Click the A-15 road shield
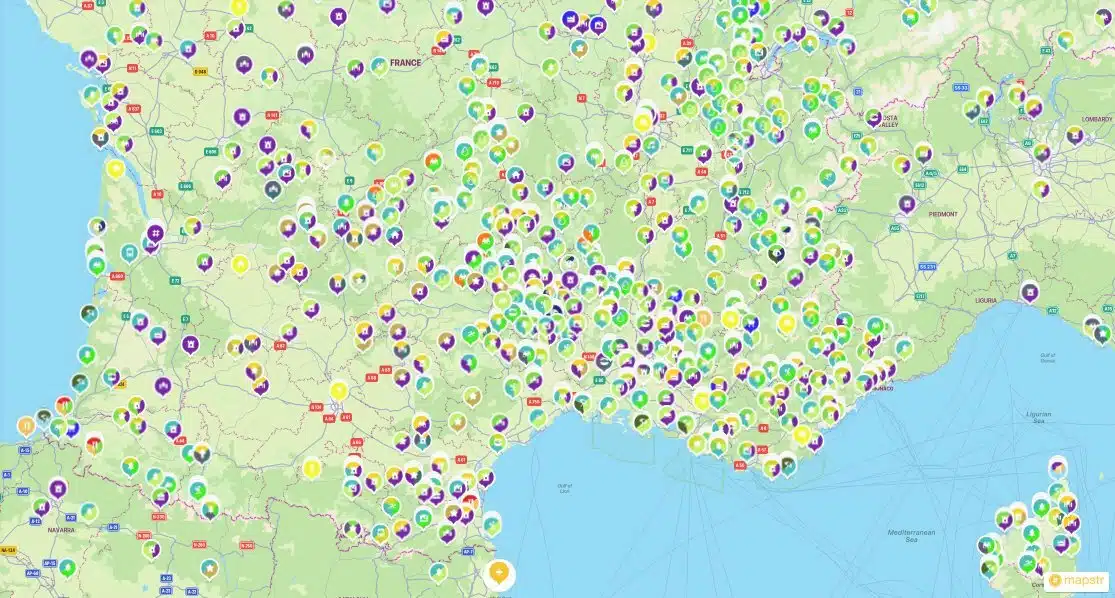The width and height of the screenshot is (1115, 598). pos(25,450)
